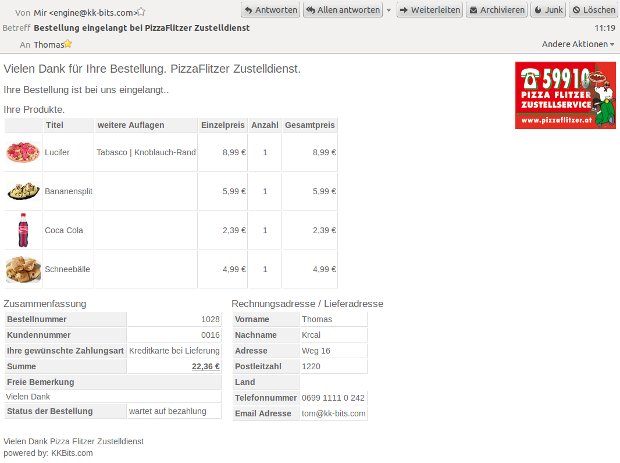
Task: Click the Bananensplit product image
Action: click(23, 191)
